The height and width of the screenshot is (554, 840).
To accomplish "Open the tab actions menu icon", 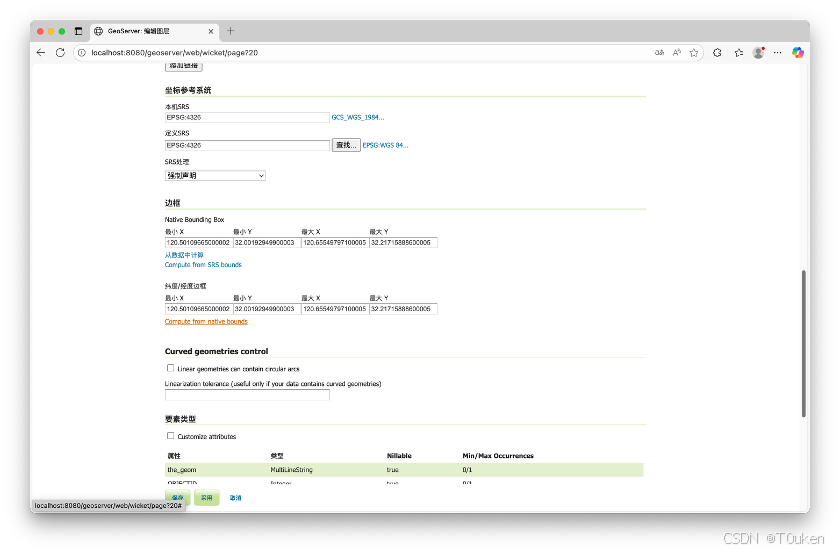I will [78, 31].
